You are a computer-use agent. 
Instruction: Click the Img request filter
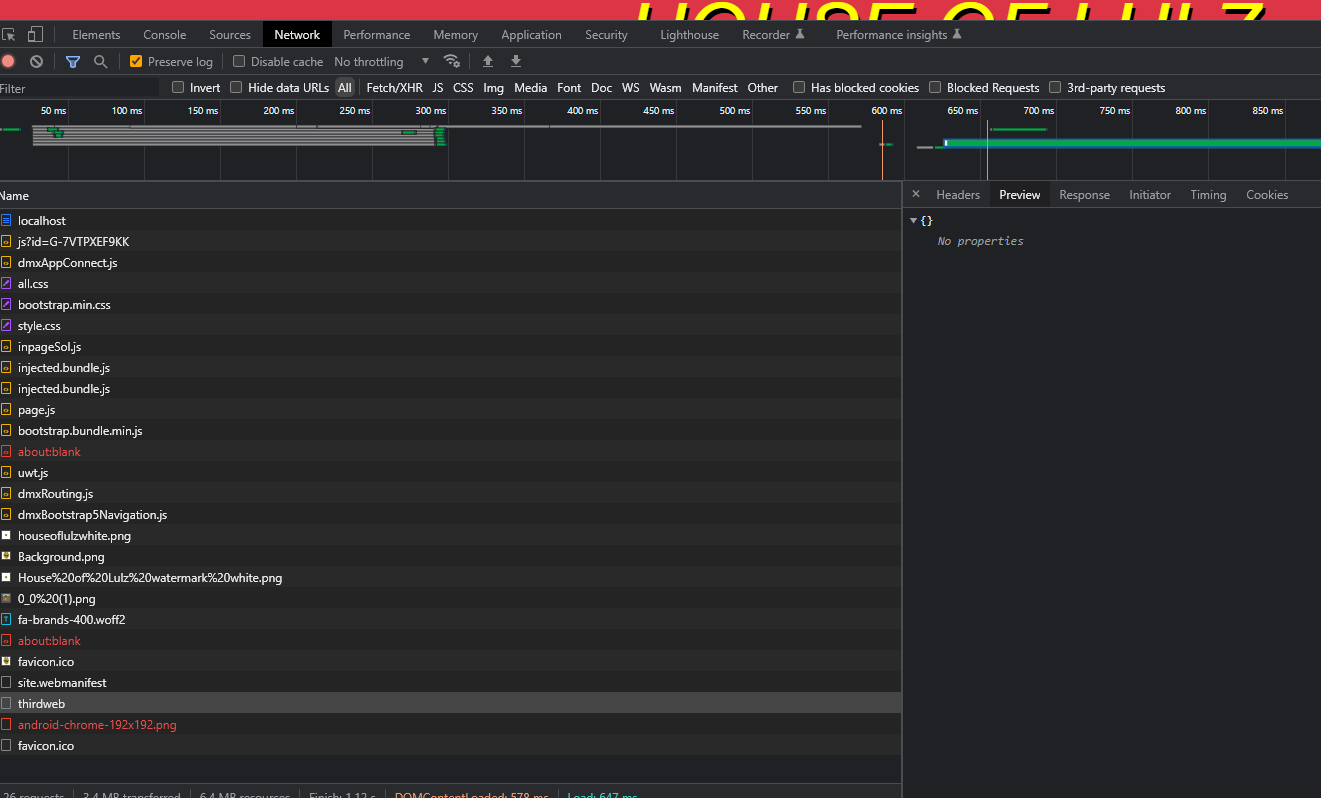493,87
